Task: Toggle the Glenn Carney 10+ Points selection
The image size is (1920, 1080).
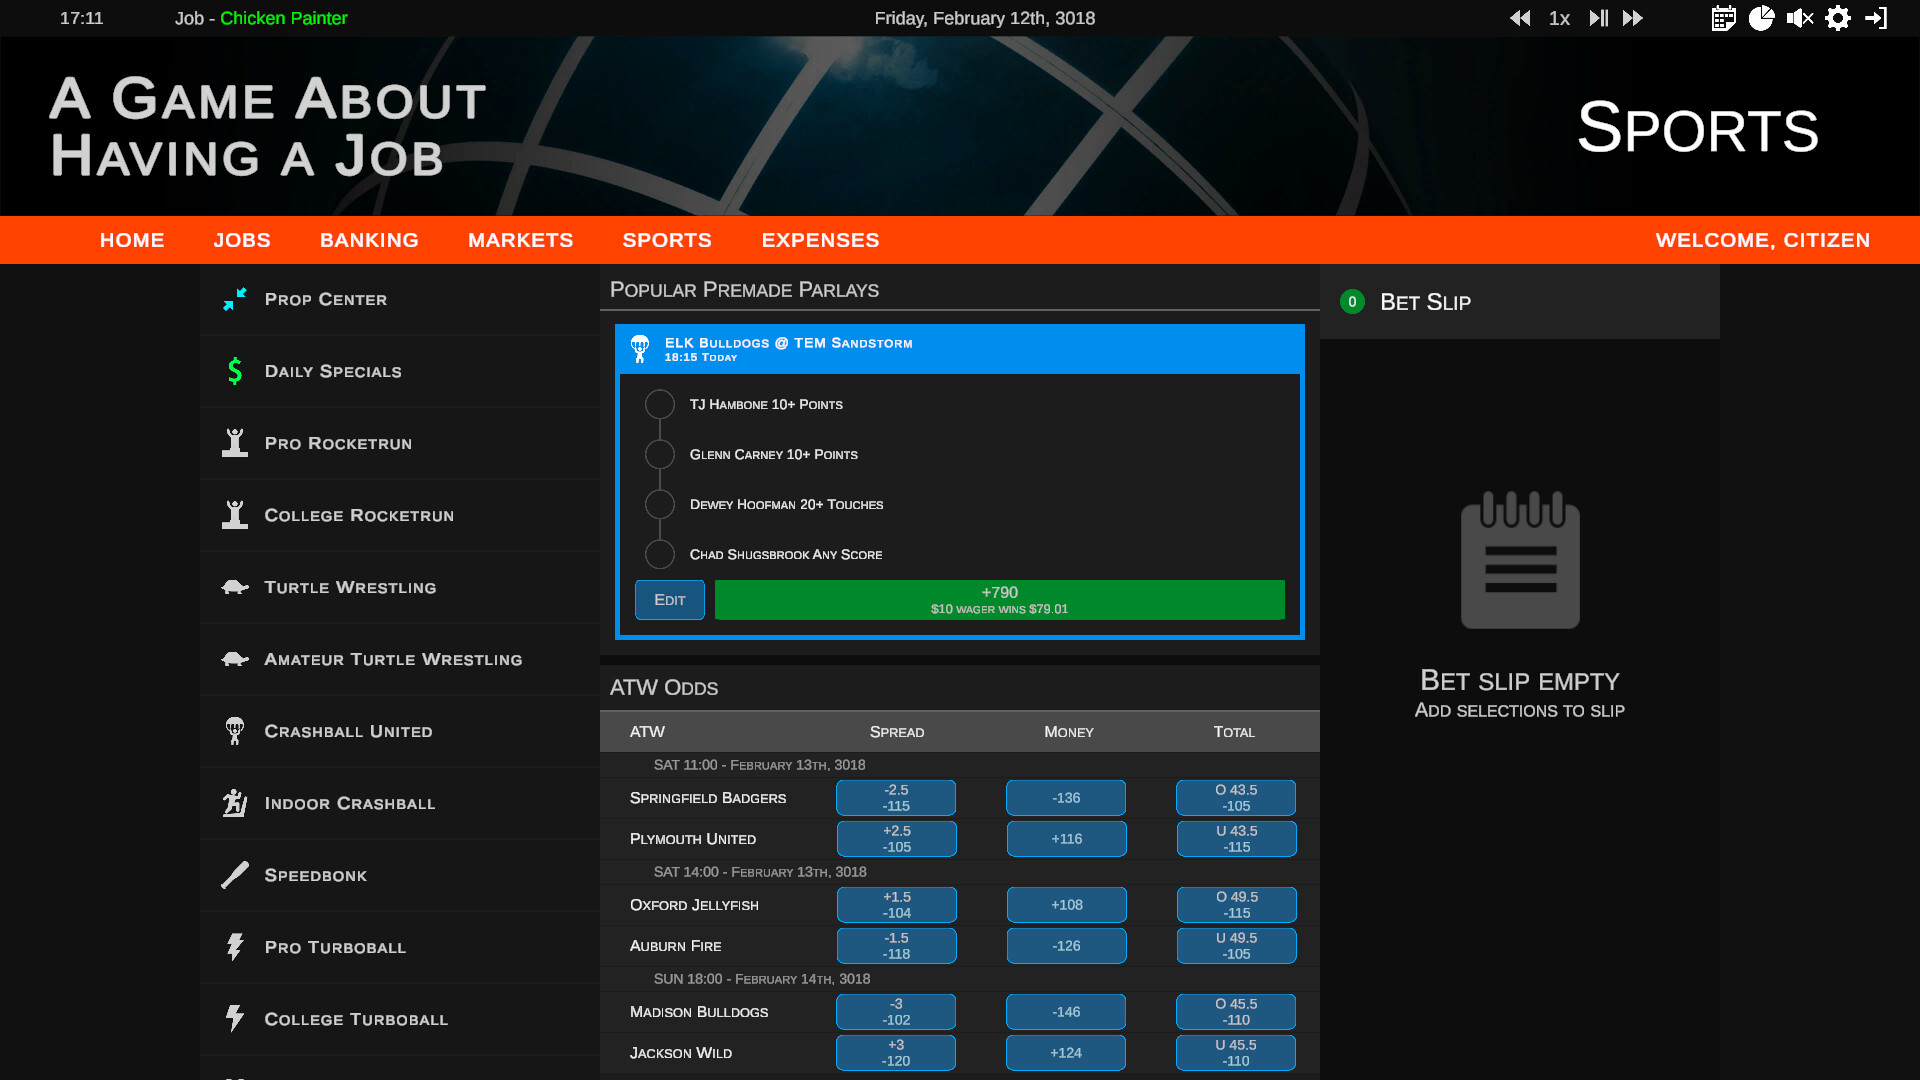Action: pyautogui.click(x=659, y=454)
